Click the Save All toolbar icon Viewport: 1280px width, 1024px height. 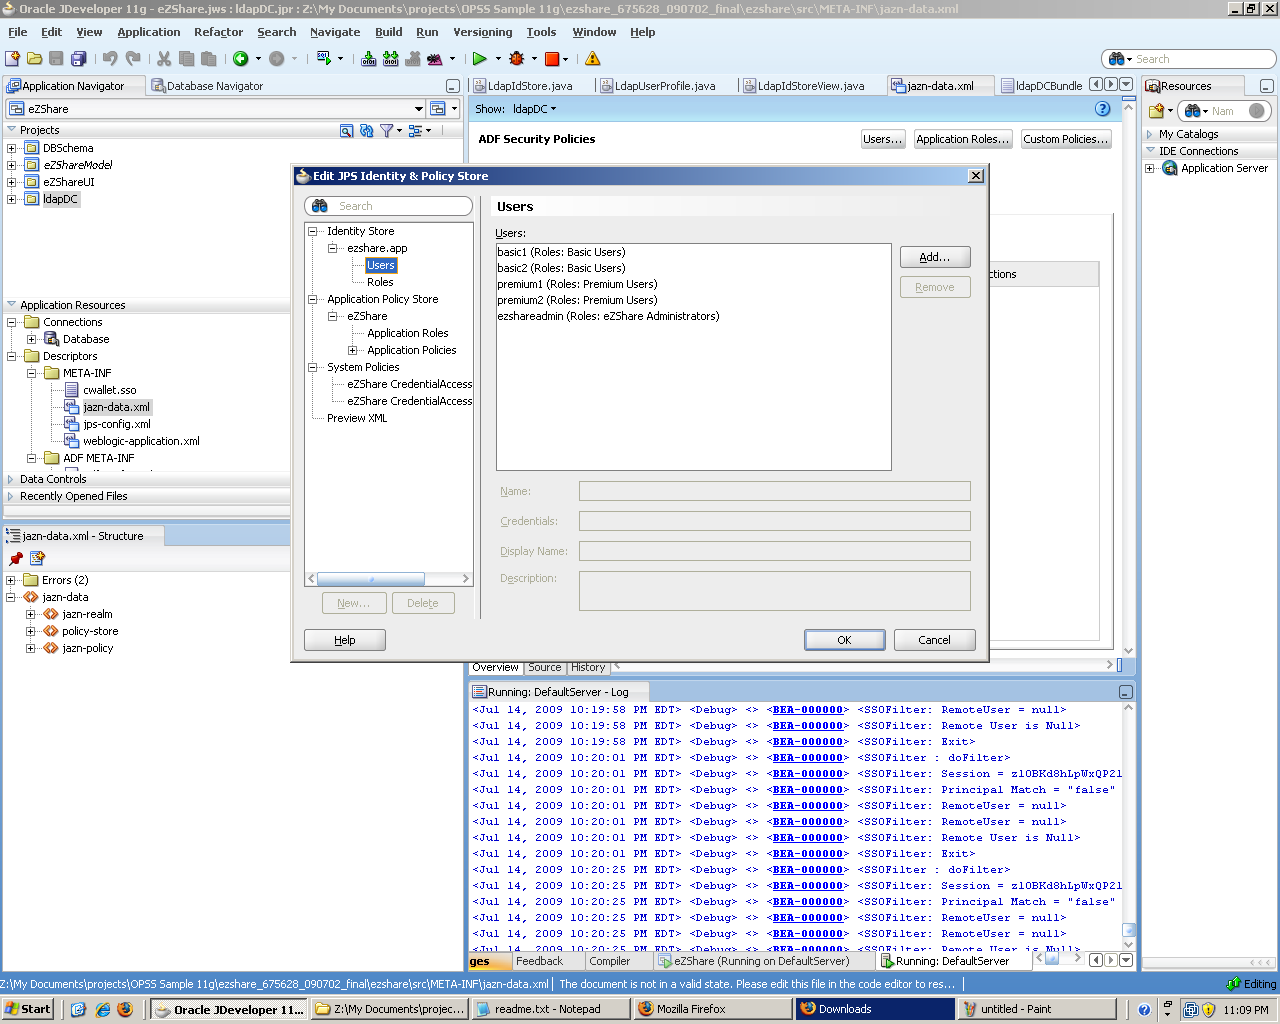(x=77, y=59)
